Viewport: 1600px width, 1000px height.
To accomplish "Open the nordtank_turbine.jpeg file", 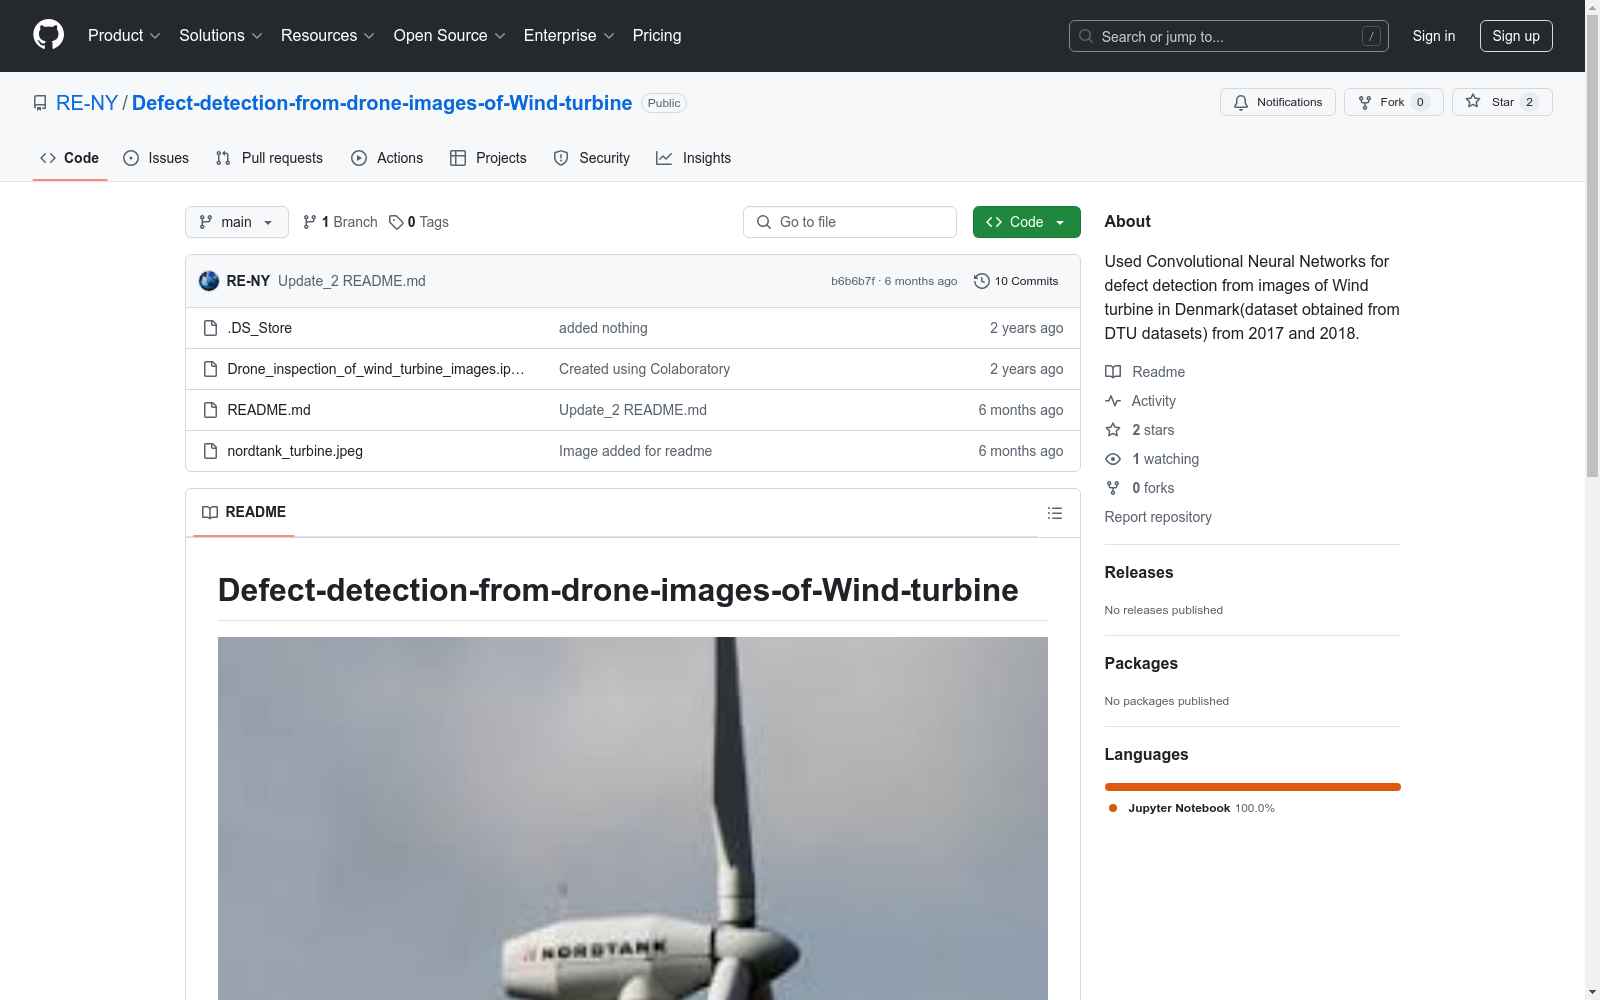I will [x=295, y=451].
